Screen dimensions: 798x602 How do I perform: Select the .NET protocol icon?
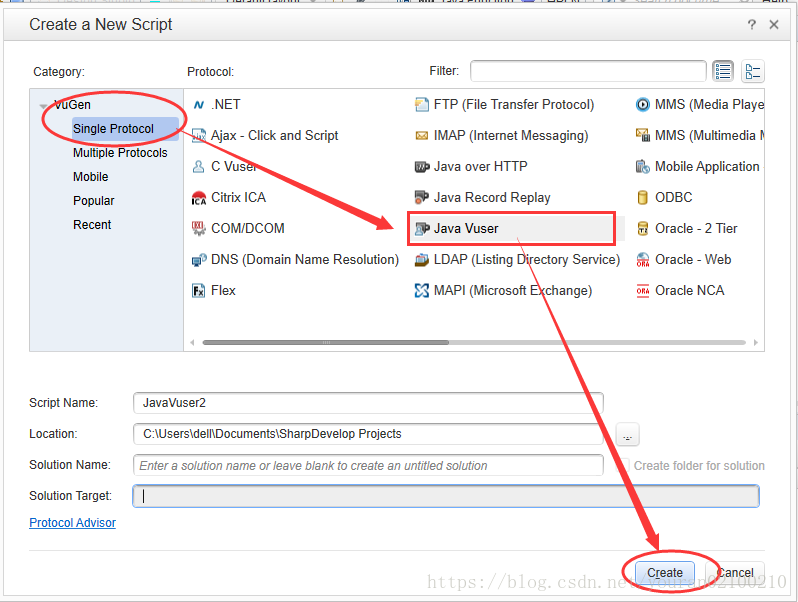click(198, 105)
